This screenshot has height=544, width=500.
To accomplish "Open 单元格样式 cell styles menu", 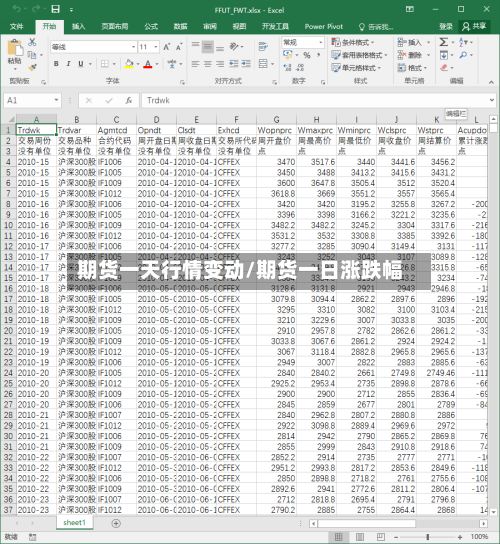I will point(356,68).
